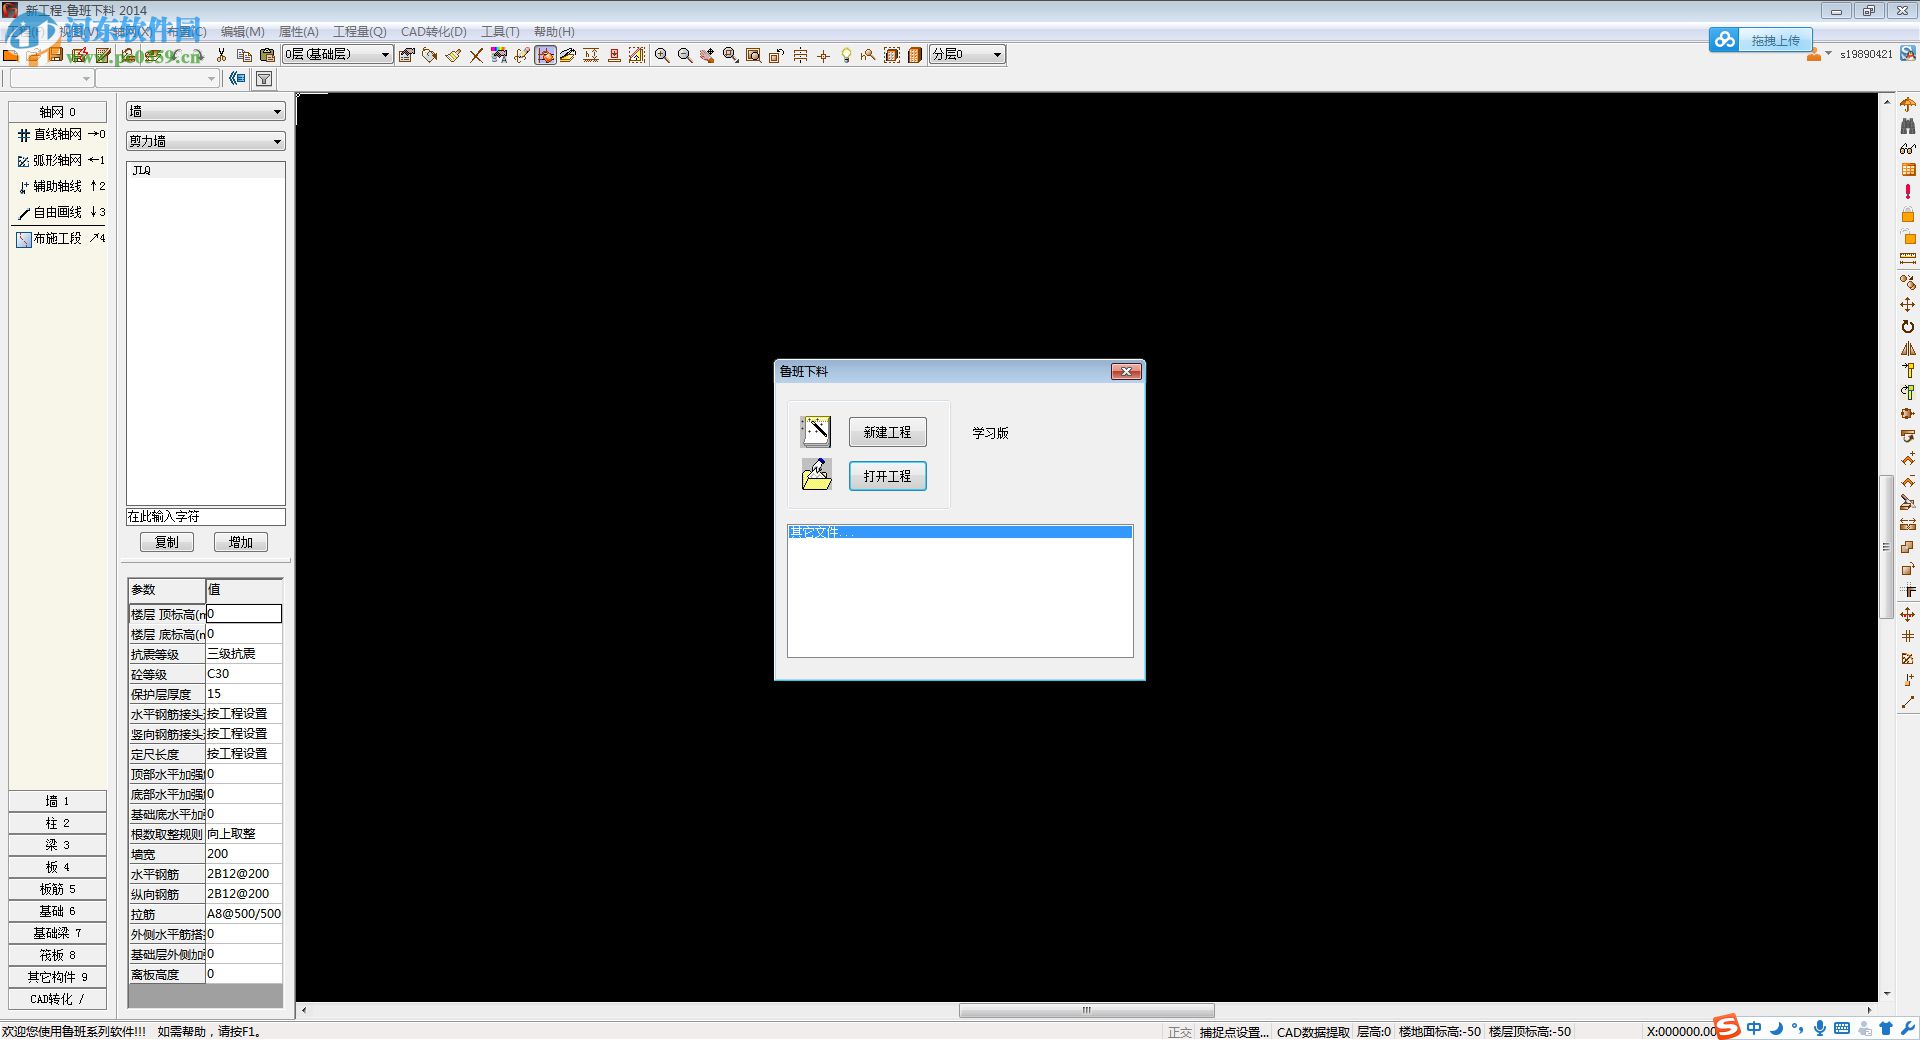Toggle 正交 ortho mode in status bar
The height and width of the screenshot is (1040, 1920).
[x=1180, y=1032]
